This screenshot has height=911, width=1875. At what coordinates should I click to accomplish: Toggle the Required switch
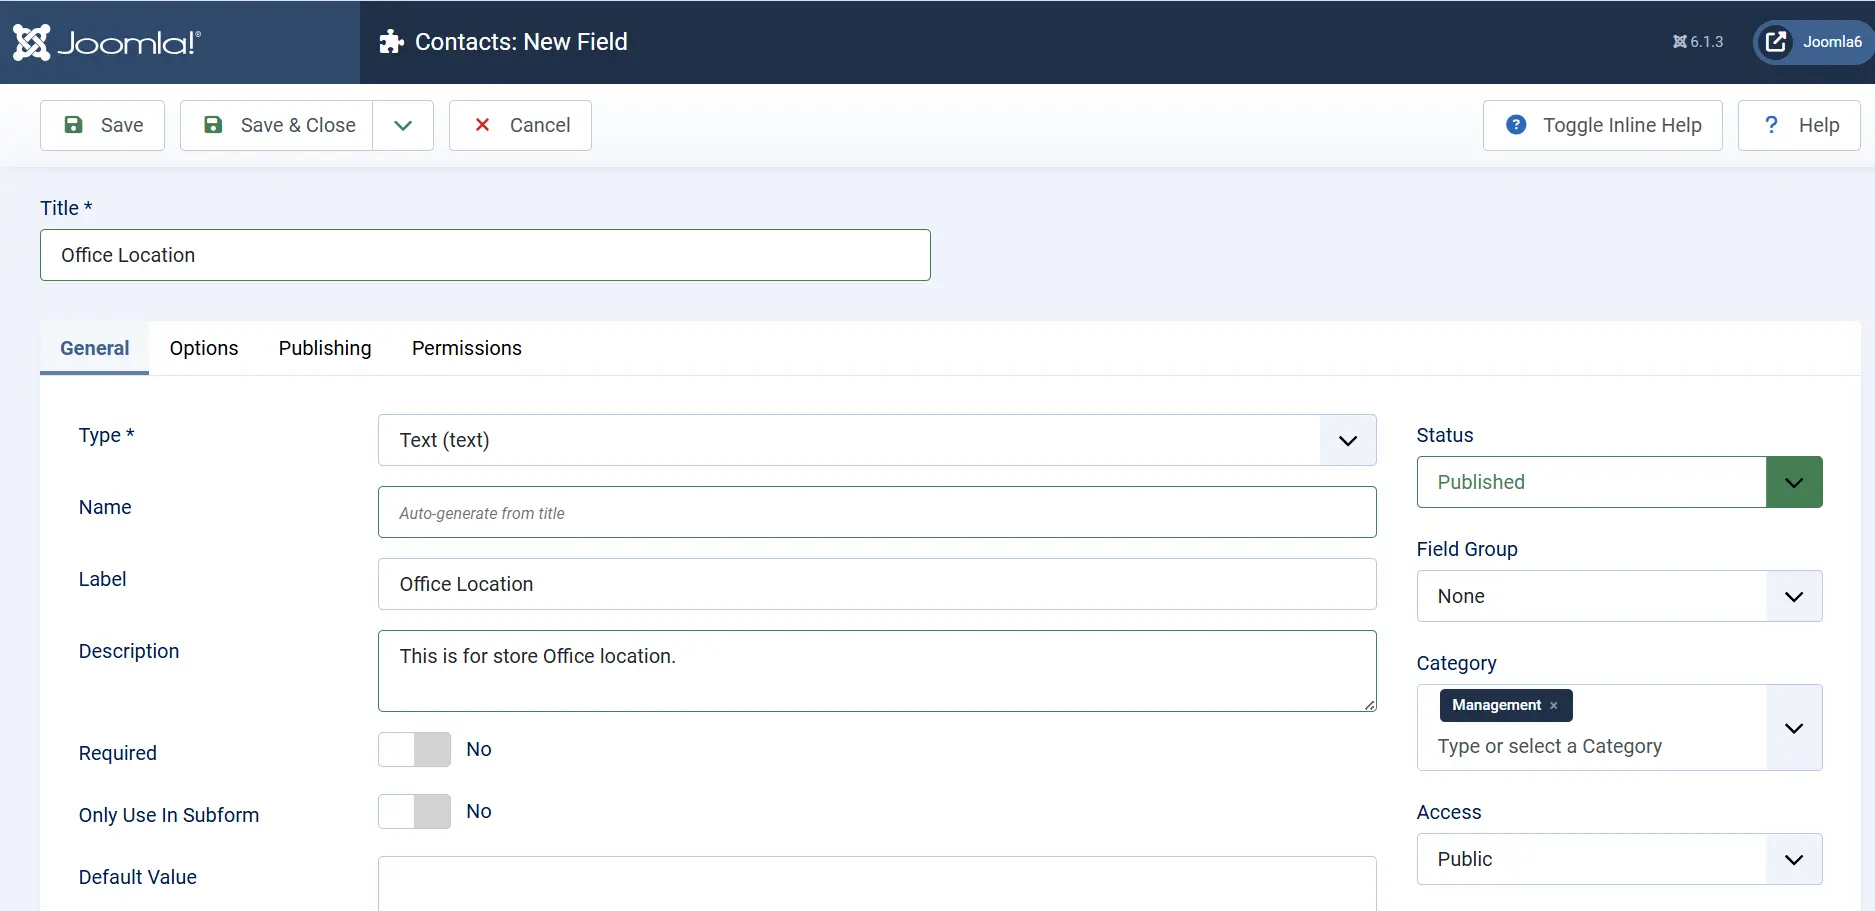click(415, 749)
